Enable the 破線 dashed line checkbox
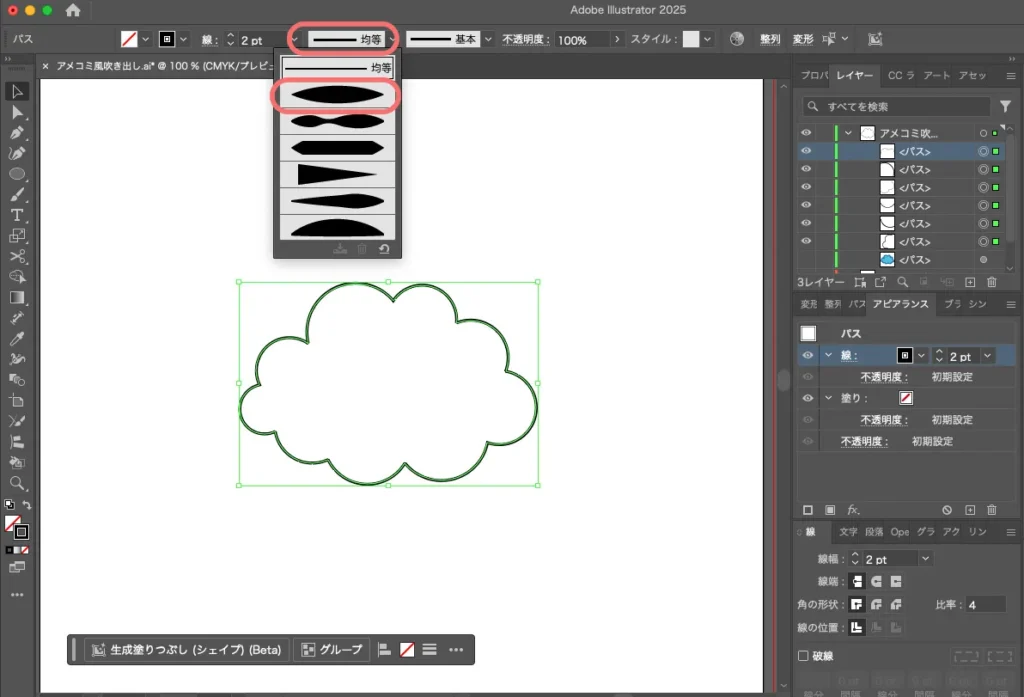Image resolution: width=1024 pixels, height=697 pixels. click(x=804, y=656)
